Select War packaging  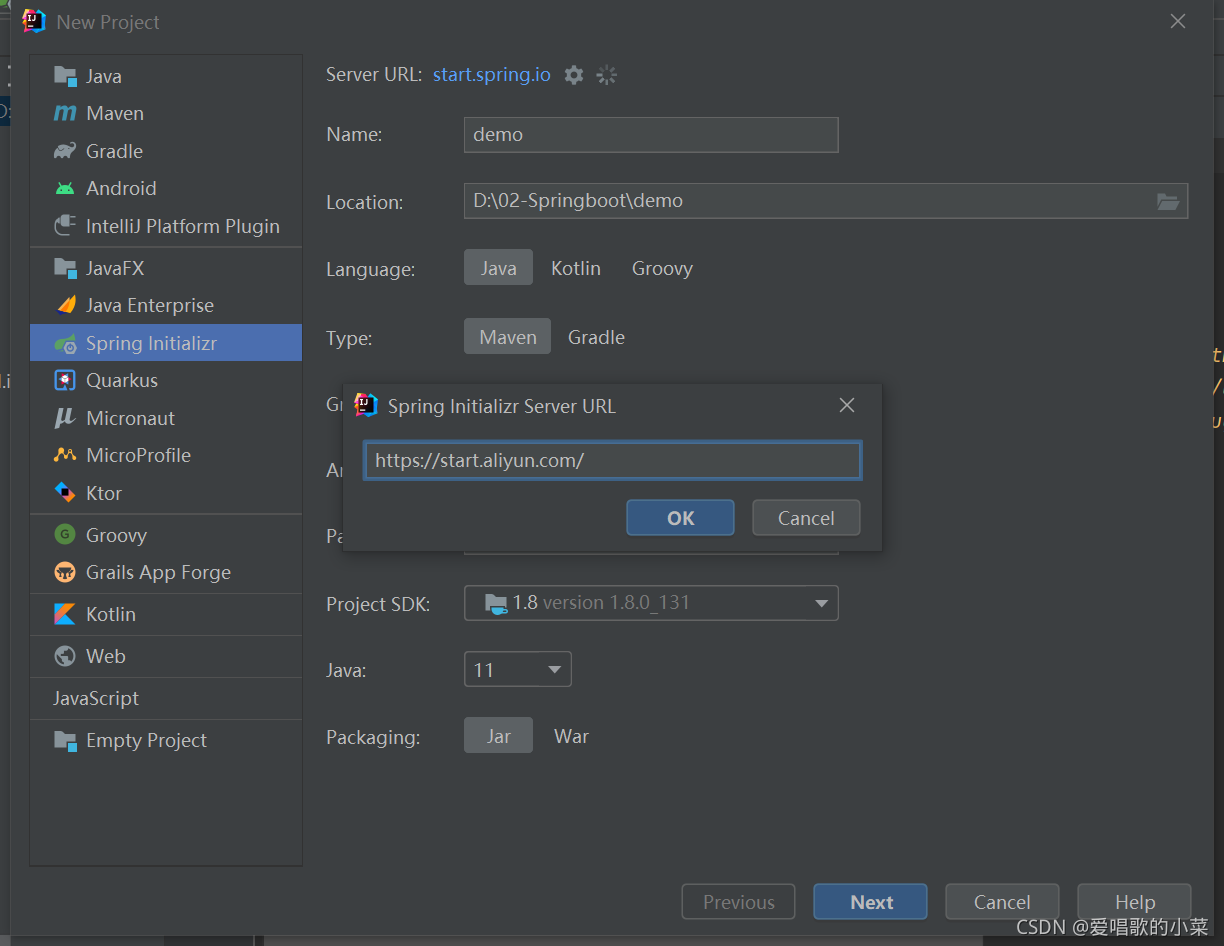point(571,736)
